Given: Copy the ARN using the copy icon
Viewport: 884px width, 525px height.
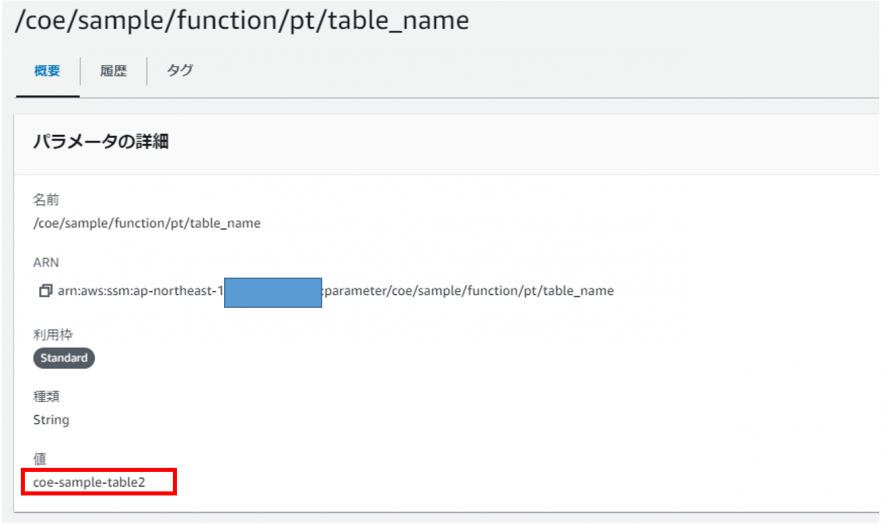Looking at the screenshot, I should coord(45,291).
